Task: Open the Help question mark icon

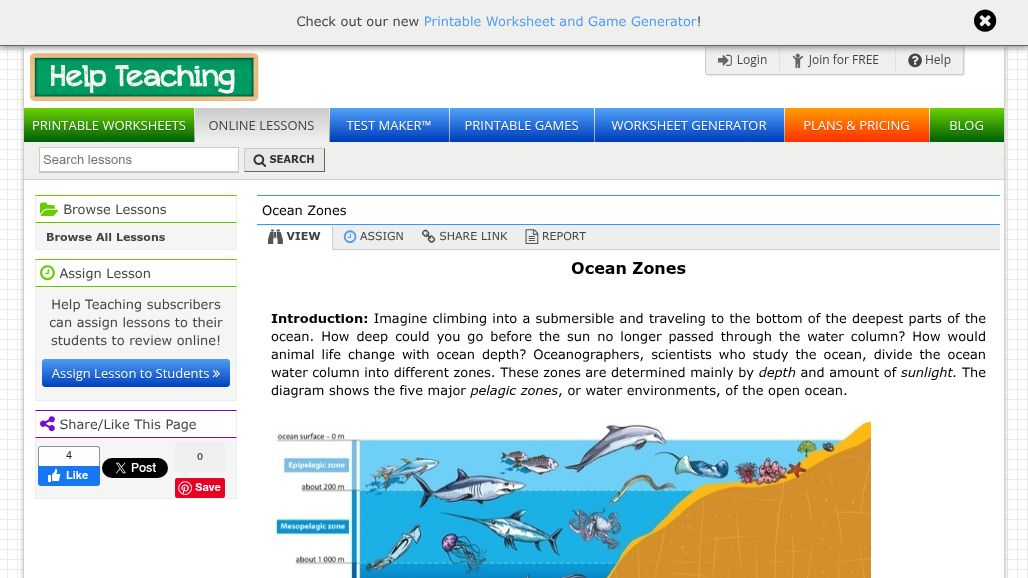Action: click(x=917, y=59)
